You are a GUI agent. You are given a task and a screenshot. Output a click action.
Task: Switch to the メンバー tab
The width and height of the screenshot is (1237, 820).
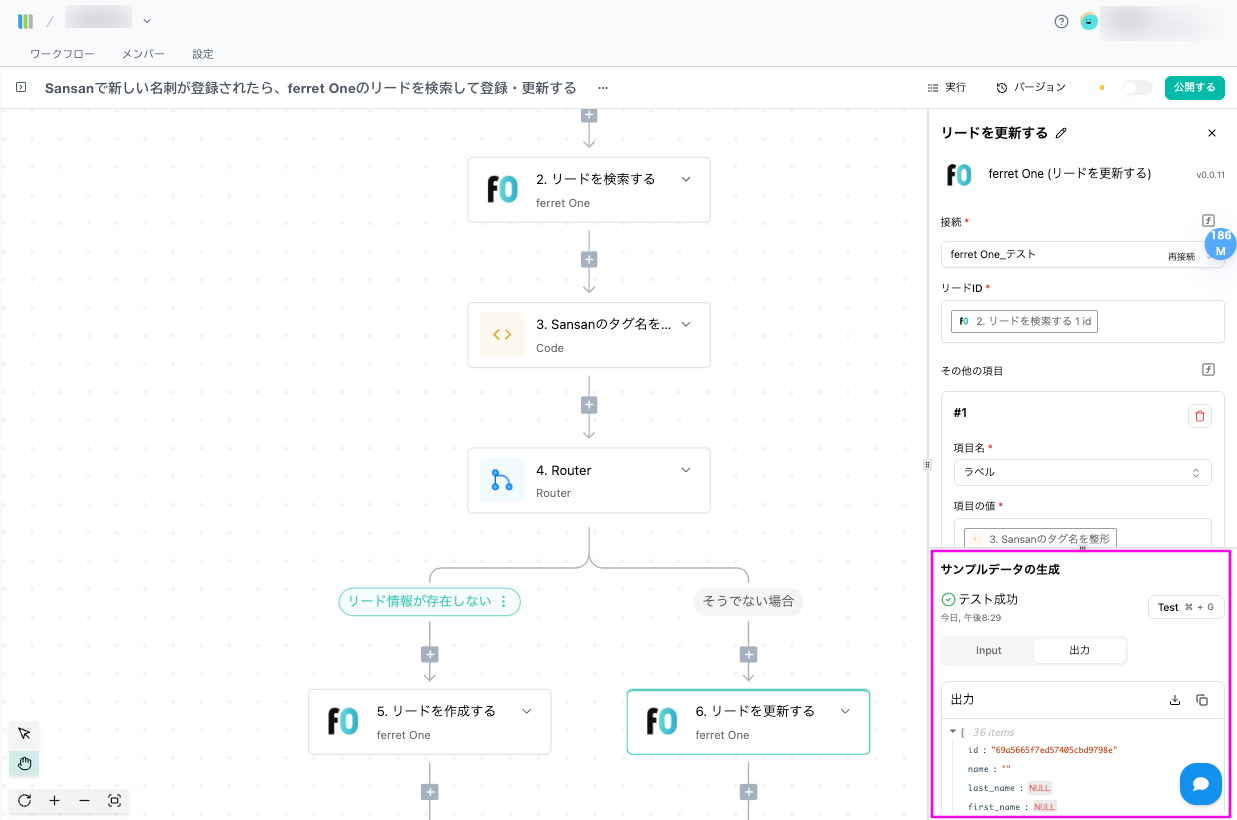coord(143,54)
